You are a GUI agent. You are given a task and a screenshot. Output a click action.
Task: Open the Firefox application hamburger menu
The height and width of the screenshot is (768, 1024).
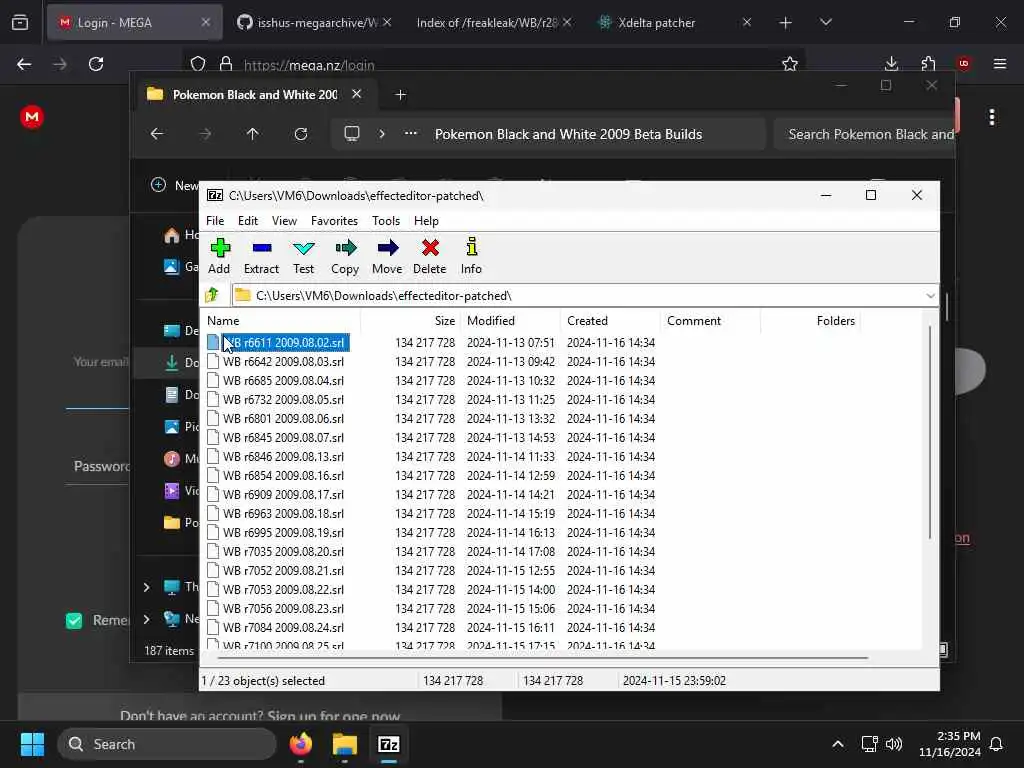[x=1000, y=64]
